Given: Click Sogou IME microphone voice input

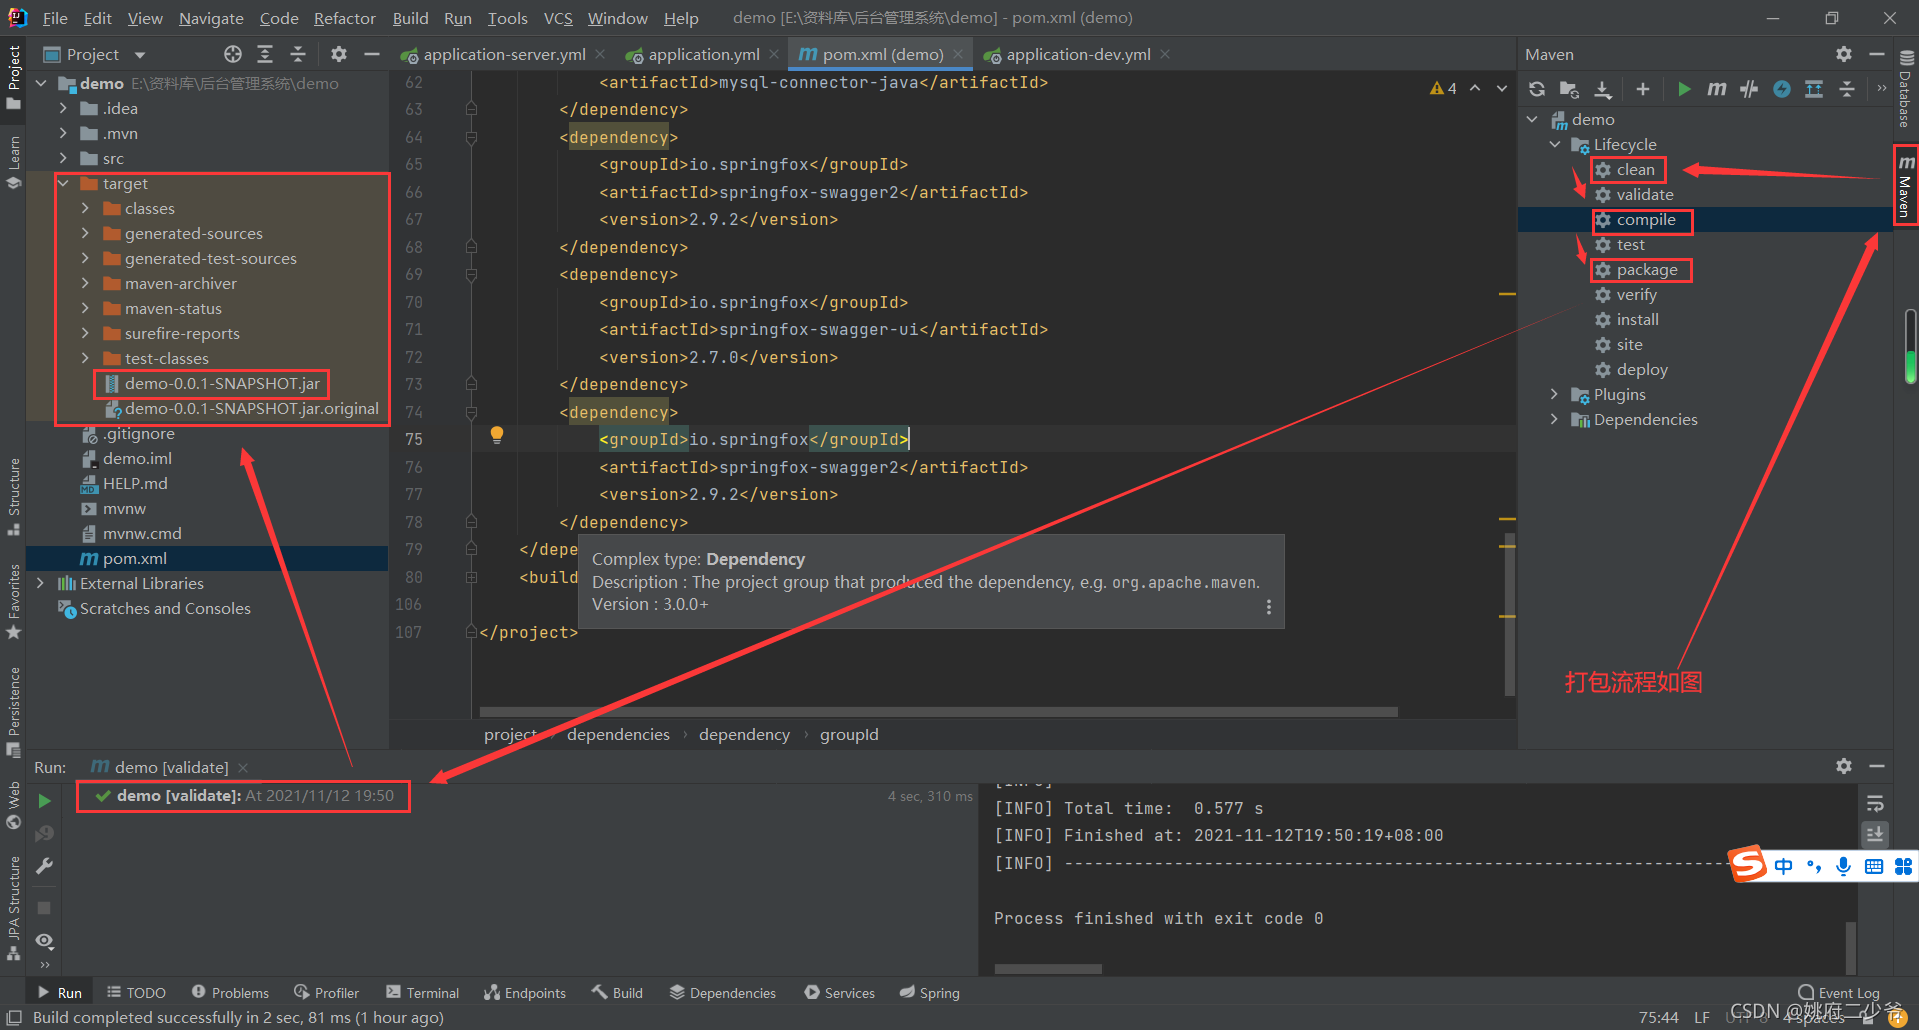Looking at the screenshot, I should coord(1844,866).
